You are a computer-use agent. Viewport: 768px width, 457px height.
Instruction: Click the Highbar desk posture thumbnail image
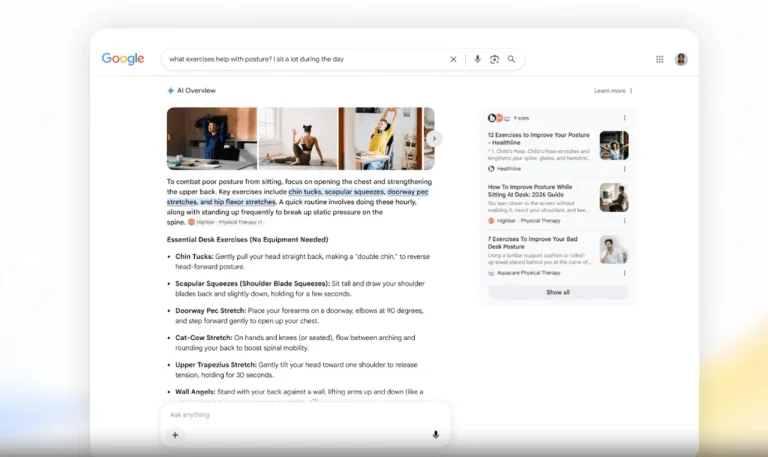[614, 197]
